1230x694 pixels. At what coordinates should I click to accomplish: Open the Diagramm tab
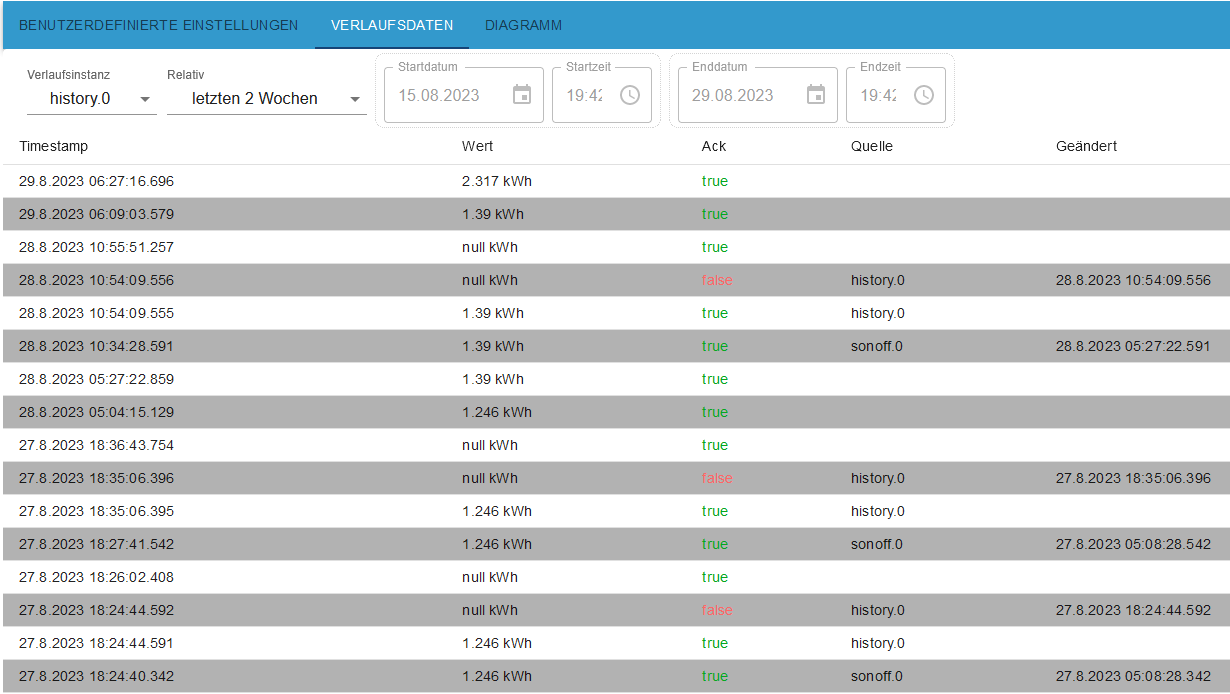coord(523,25)
